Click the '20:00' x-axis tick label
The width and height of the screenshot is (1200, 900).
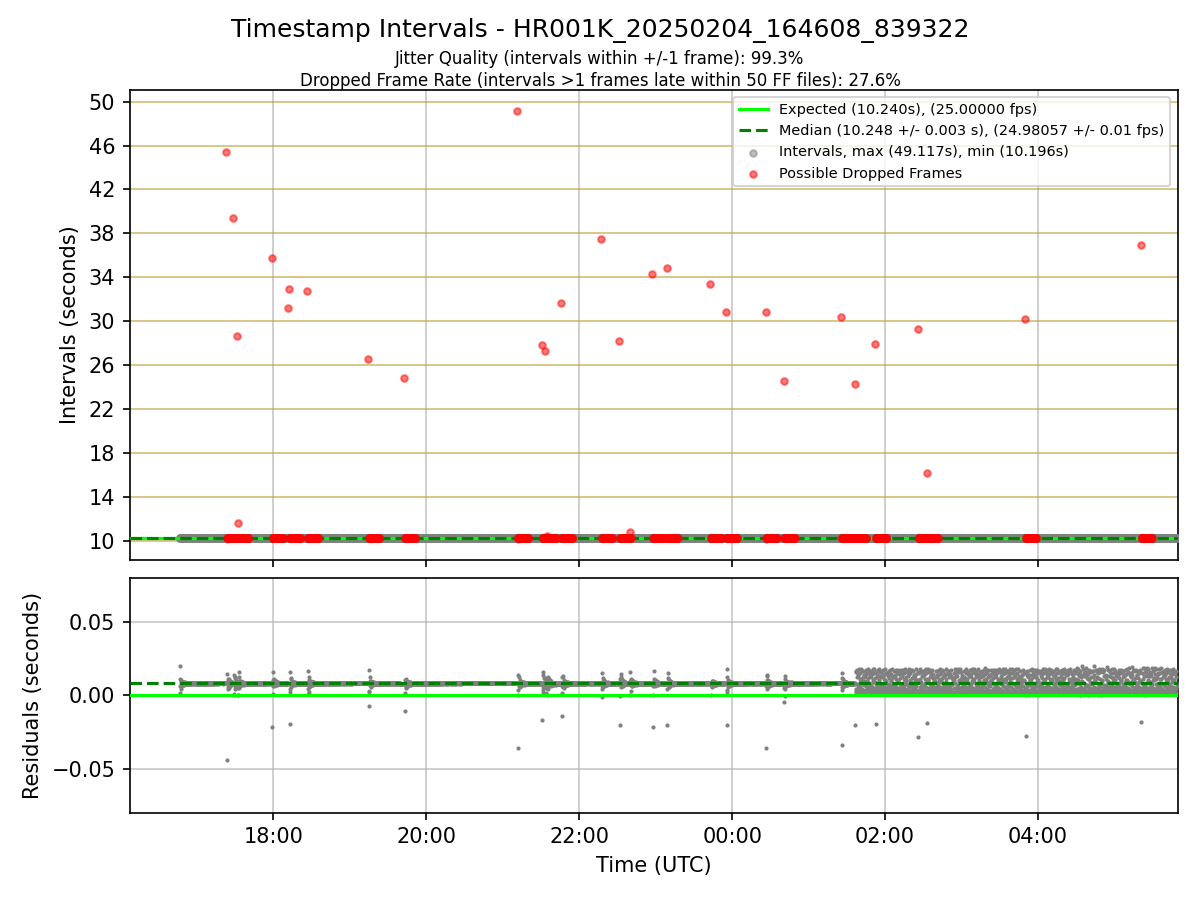point(426,835)
